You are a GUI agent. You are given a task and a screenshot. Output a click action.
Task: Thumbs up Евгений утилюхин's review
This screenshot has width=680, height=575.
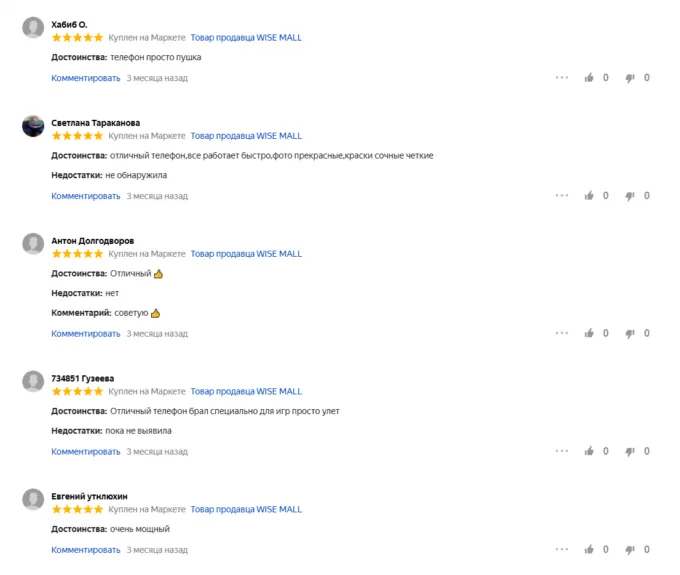tap(590, 549)
